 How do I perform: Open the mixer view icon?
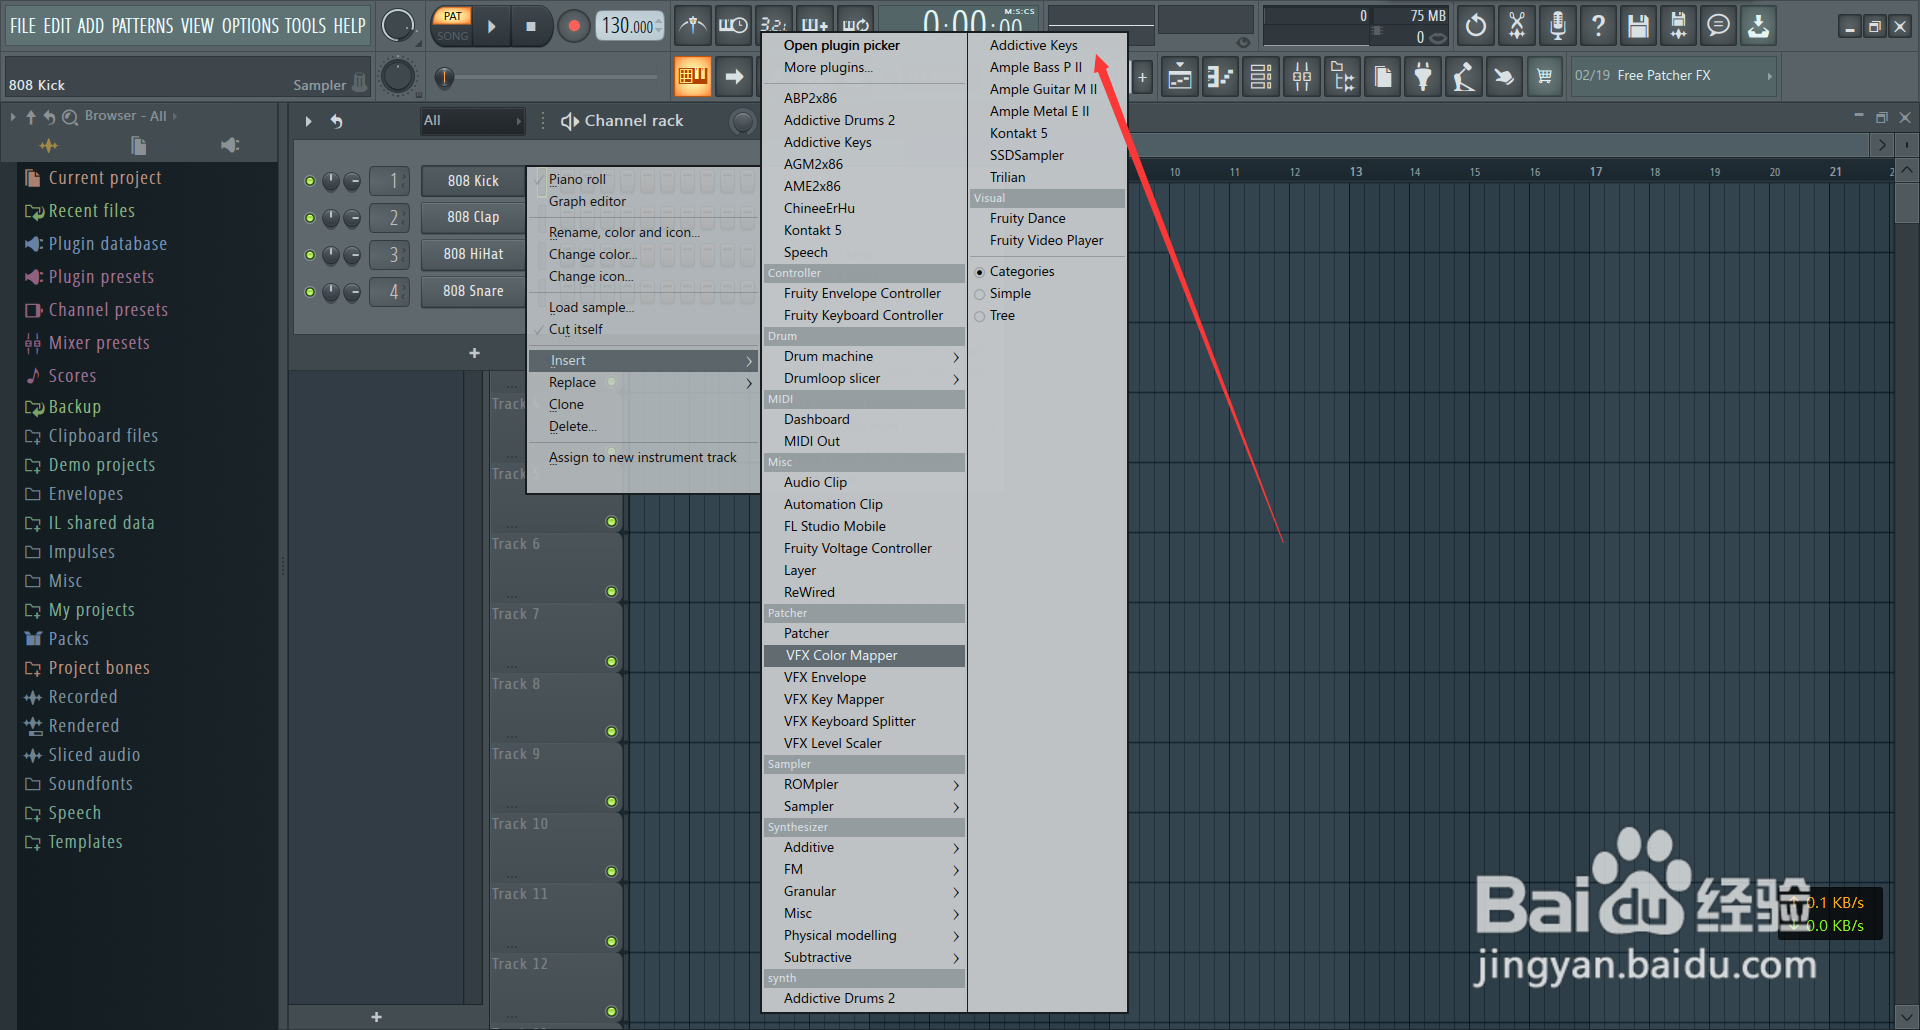click(x=1302, y=77)
